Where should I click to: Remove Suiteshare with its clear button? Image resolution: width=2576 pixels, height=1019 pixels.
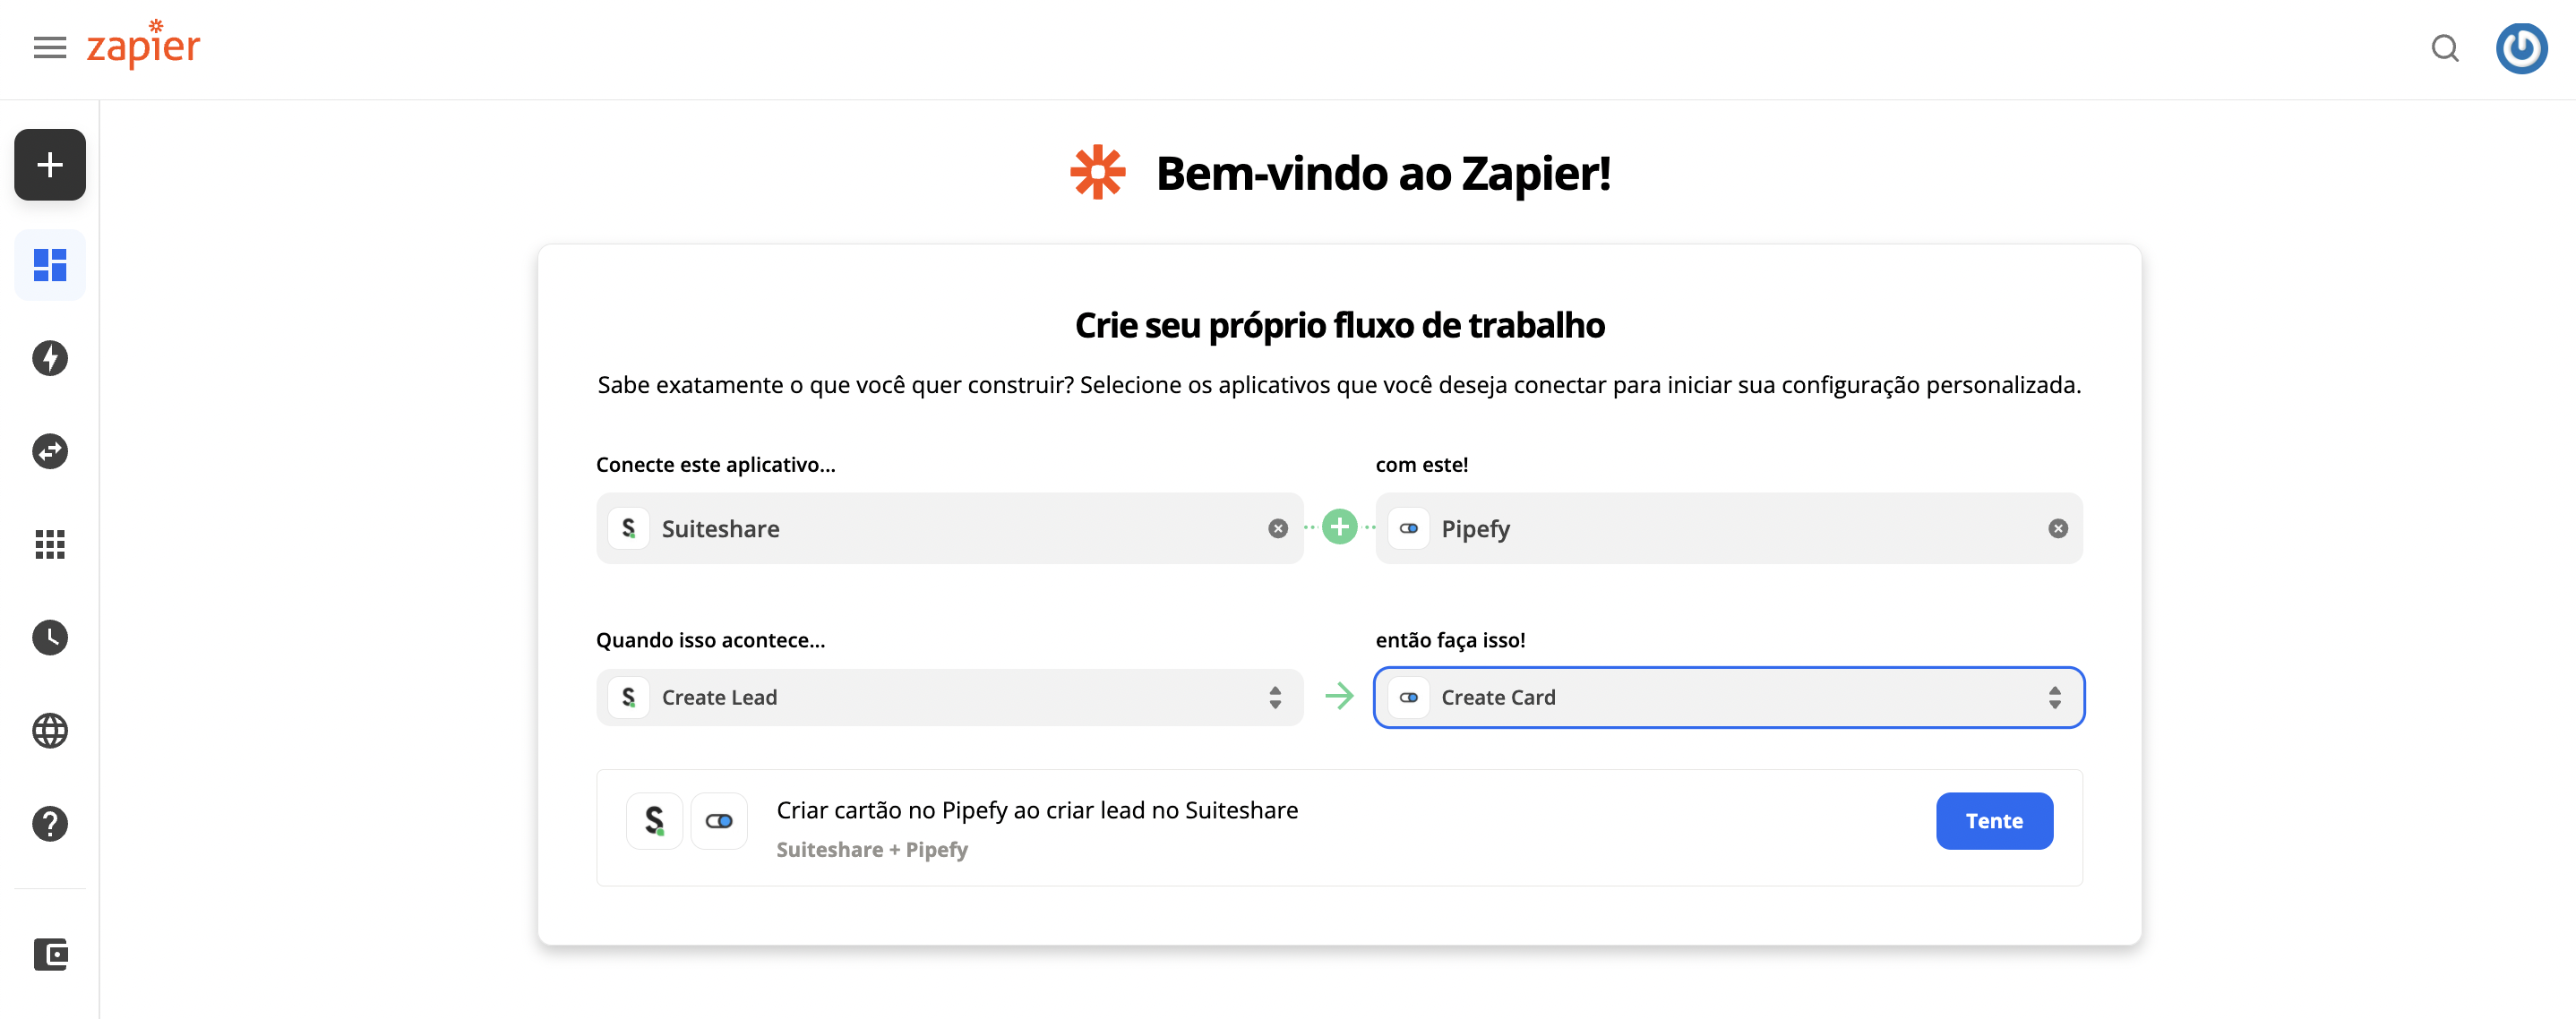click(x=1277, y=528)
